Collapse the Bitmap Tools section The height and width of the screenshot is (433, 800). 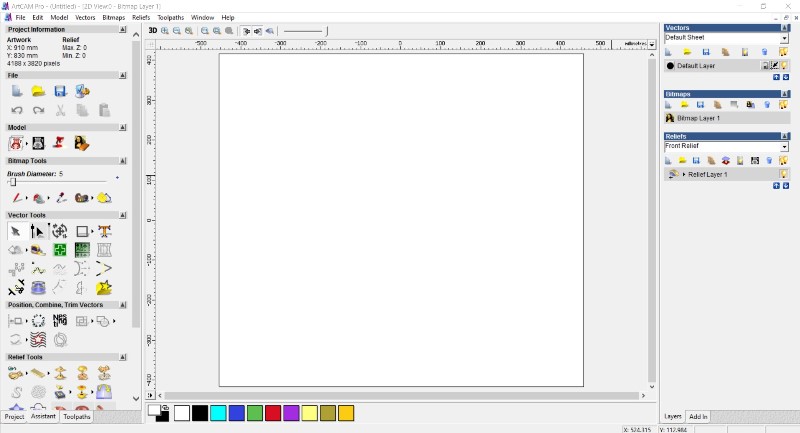[122, 161]
